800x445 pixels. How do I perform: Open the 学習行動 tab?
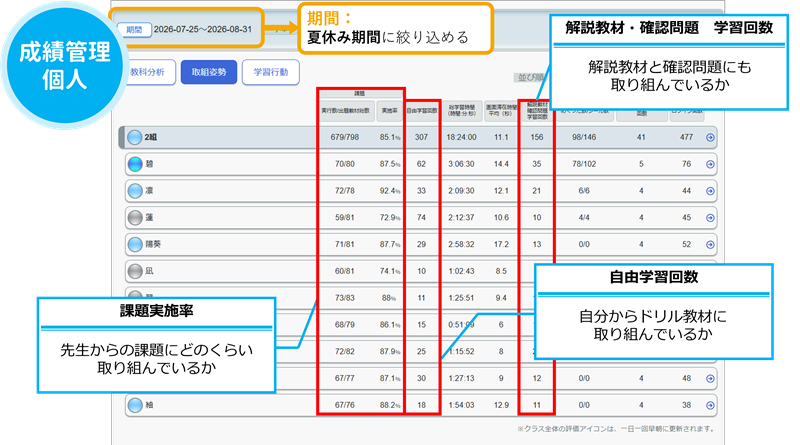(x=270, y=72)
